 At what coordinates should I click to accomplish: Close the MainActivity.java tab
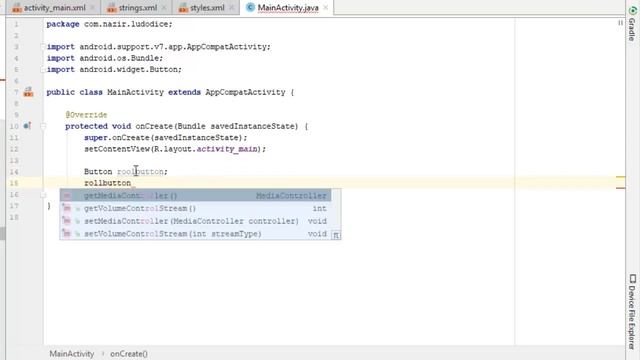[325, 8]
